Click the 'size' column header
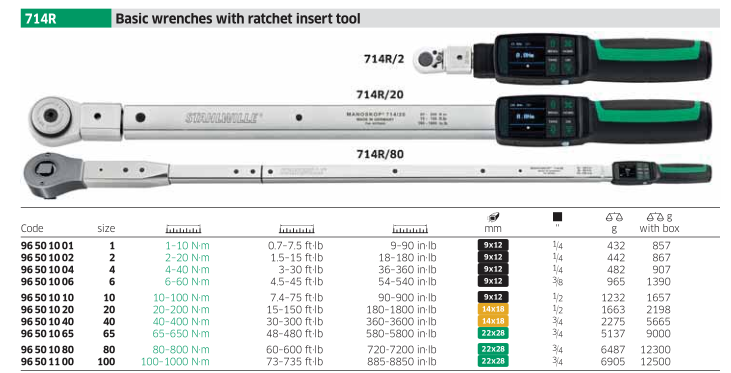Viewport: 731px width, 373px height. (106, 228)
